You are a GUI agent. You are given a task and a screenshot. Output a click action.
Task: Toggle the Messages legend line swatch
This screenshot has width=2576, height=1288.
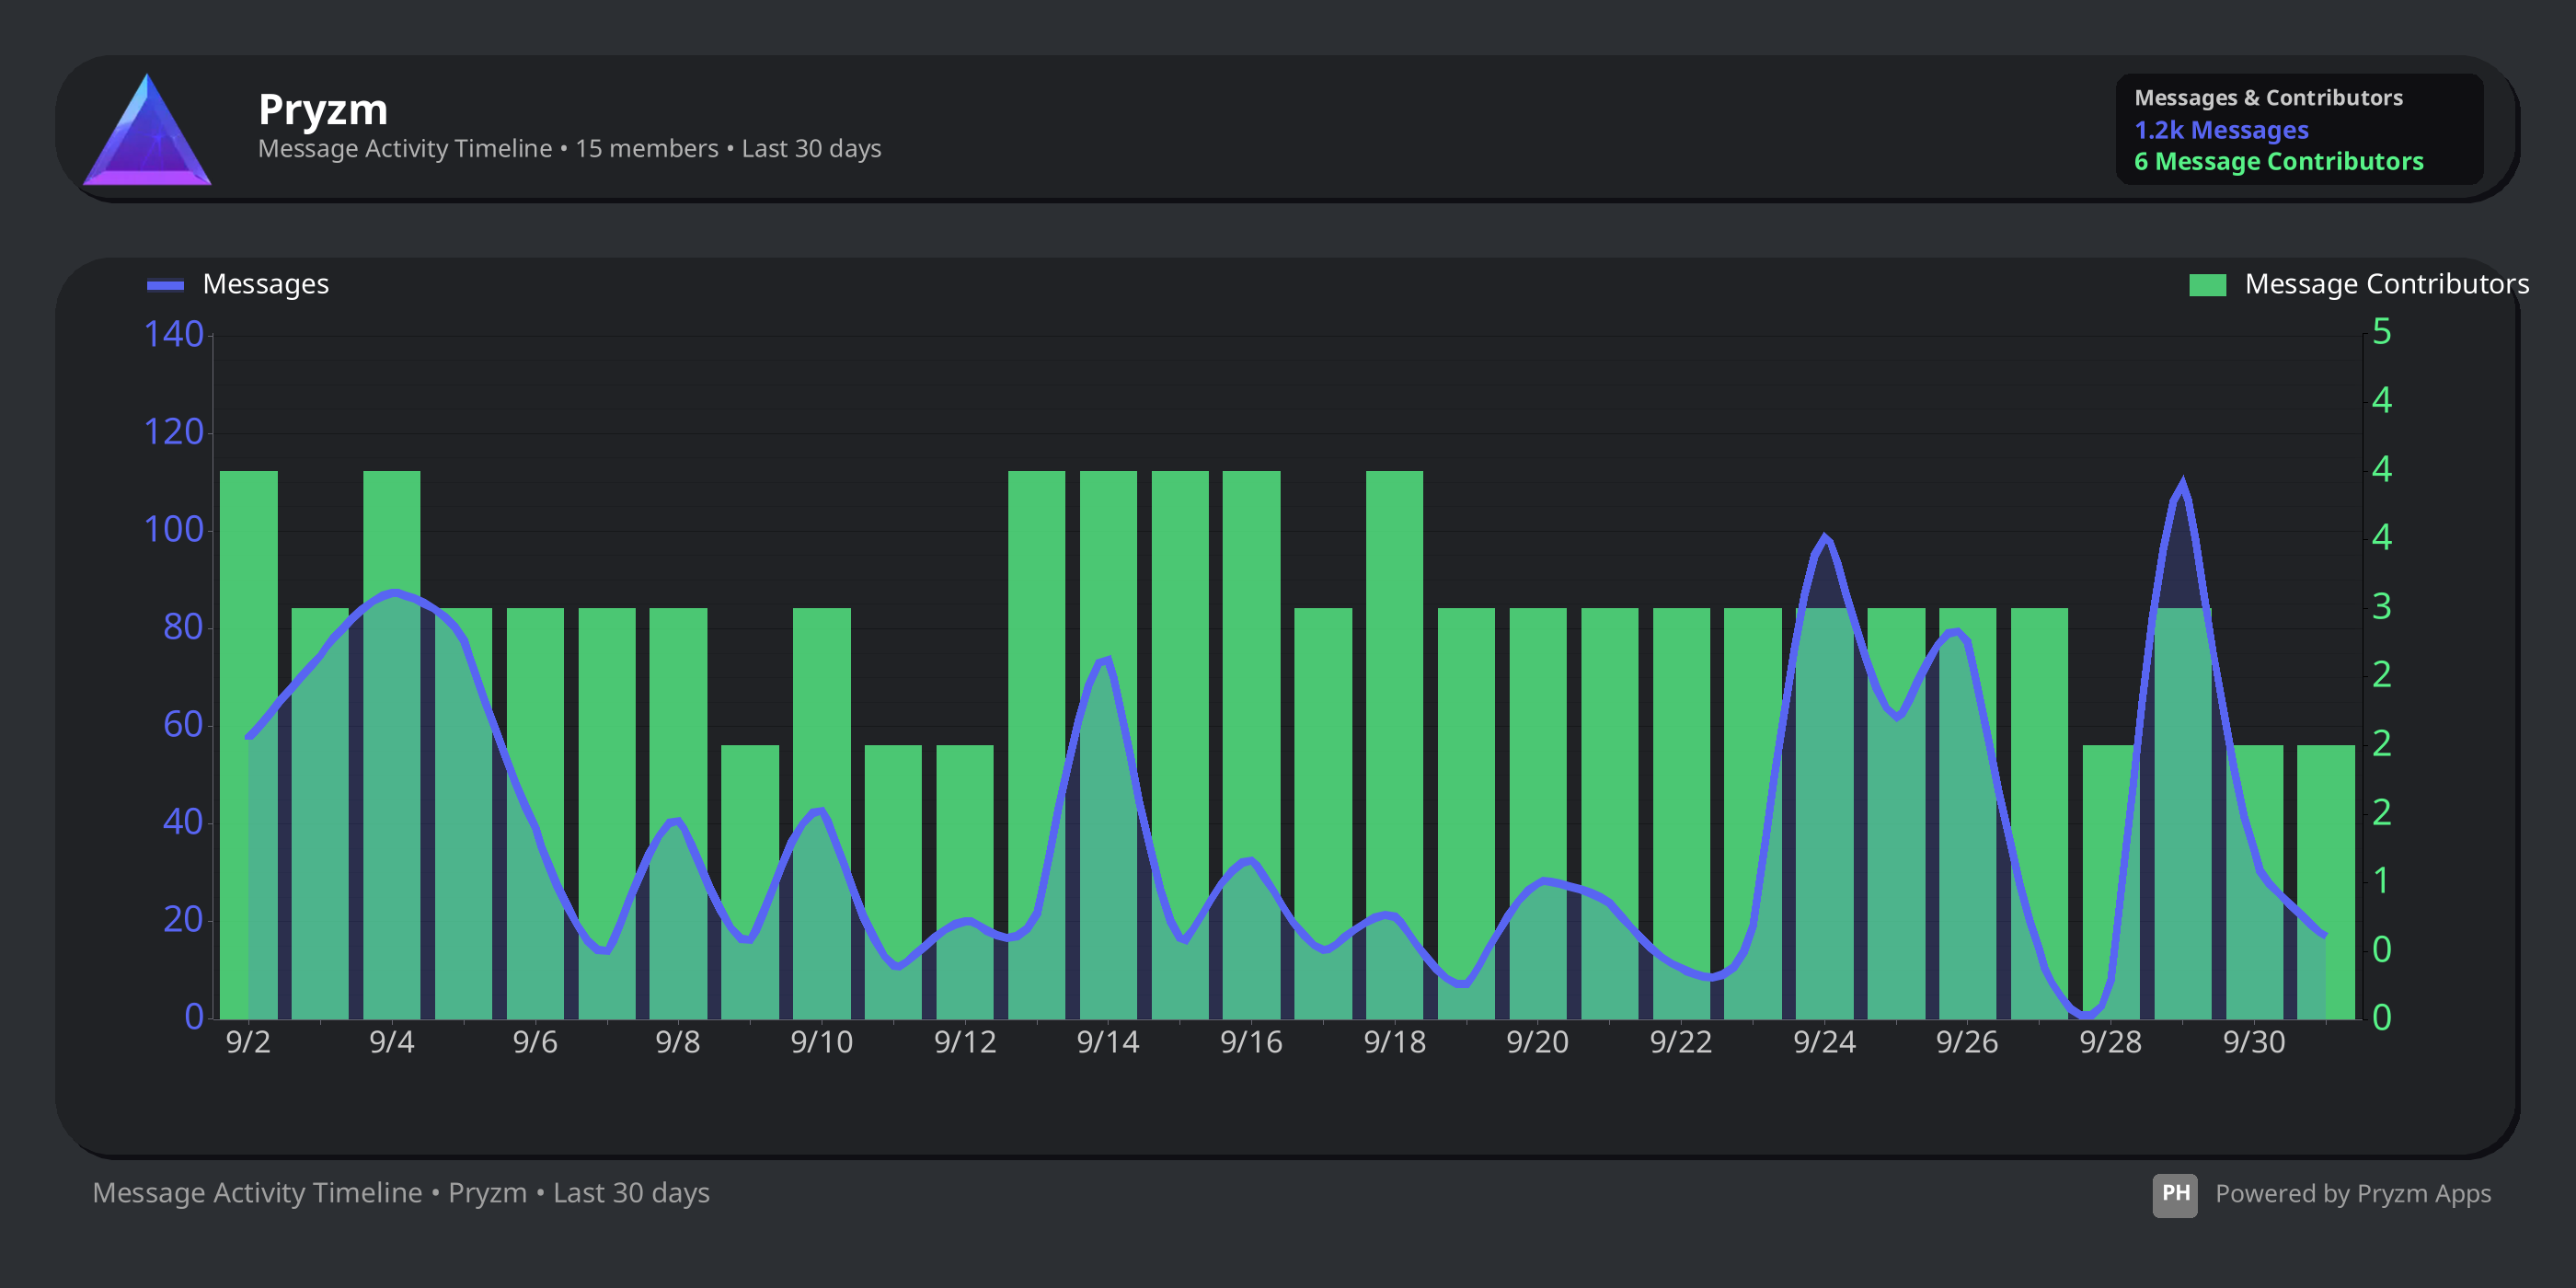(165, 285)
